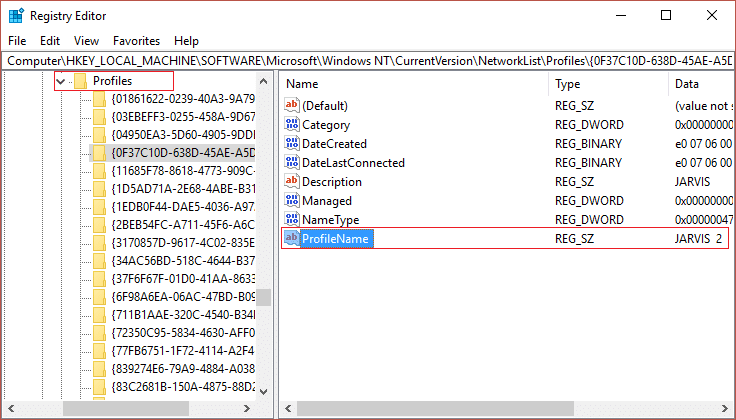Click the tree pane vertical scrollbar
Screen dimensions: 736x420
pyautogui.click(x=264, y=298)
